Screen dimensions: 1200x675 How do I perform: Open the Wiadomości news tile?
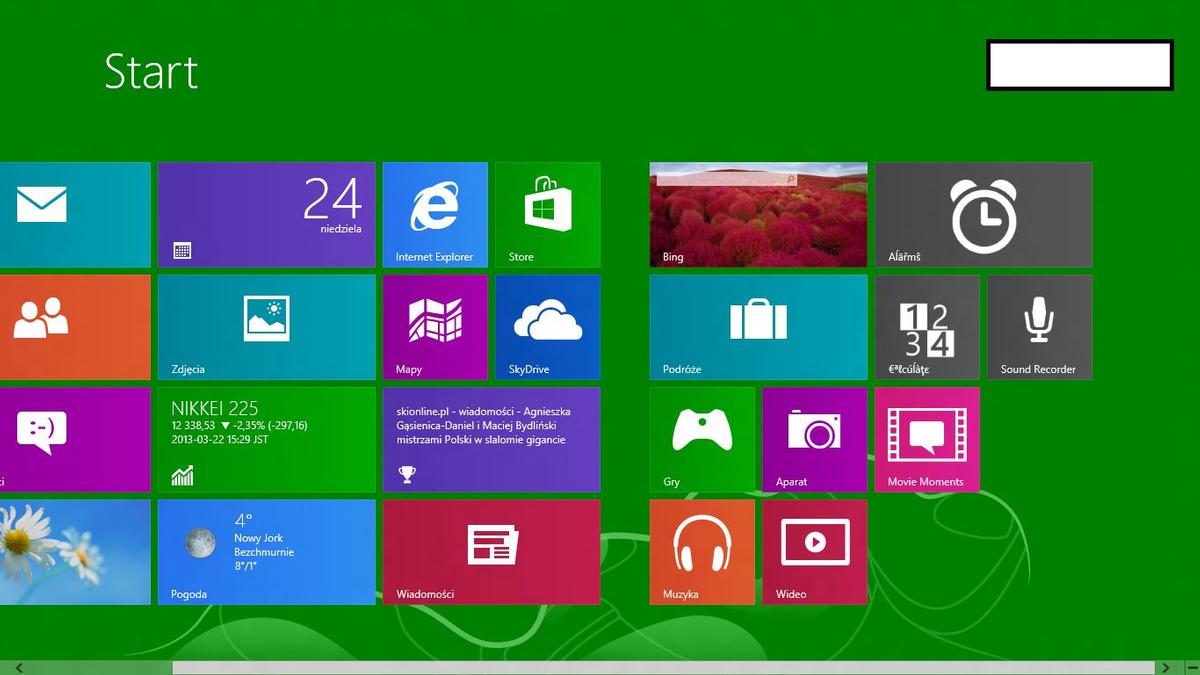(x=492, y=553)
